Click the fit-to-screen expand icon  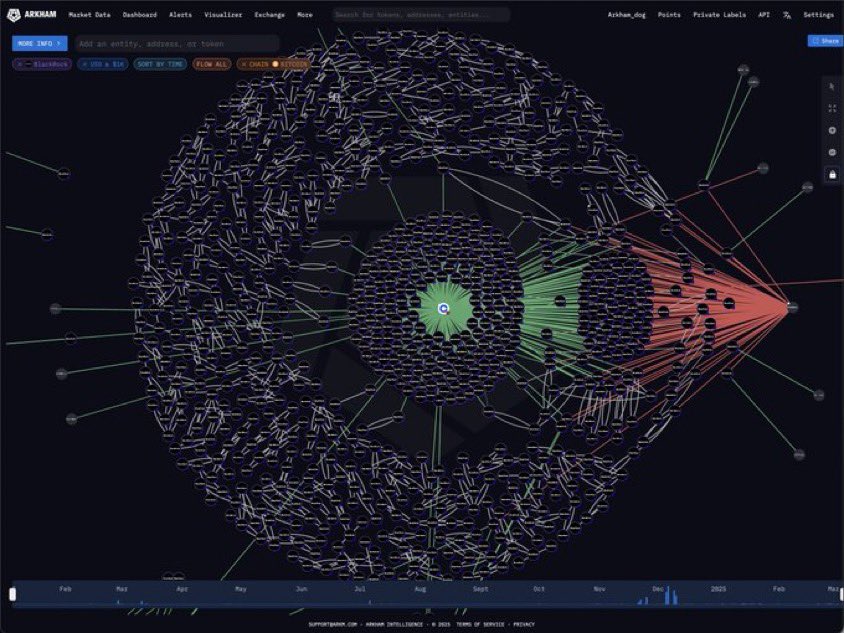tap(832, 108)
